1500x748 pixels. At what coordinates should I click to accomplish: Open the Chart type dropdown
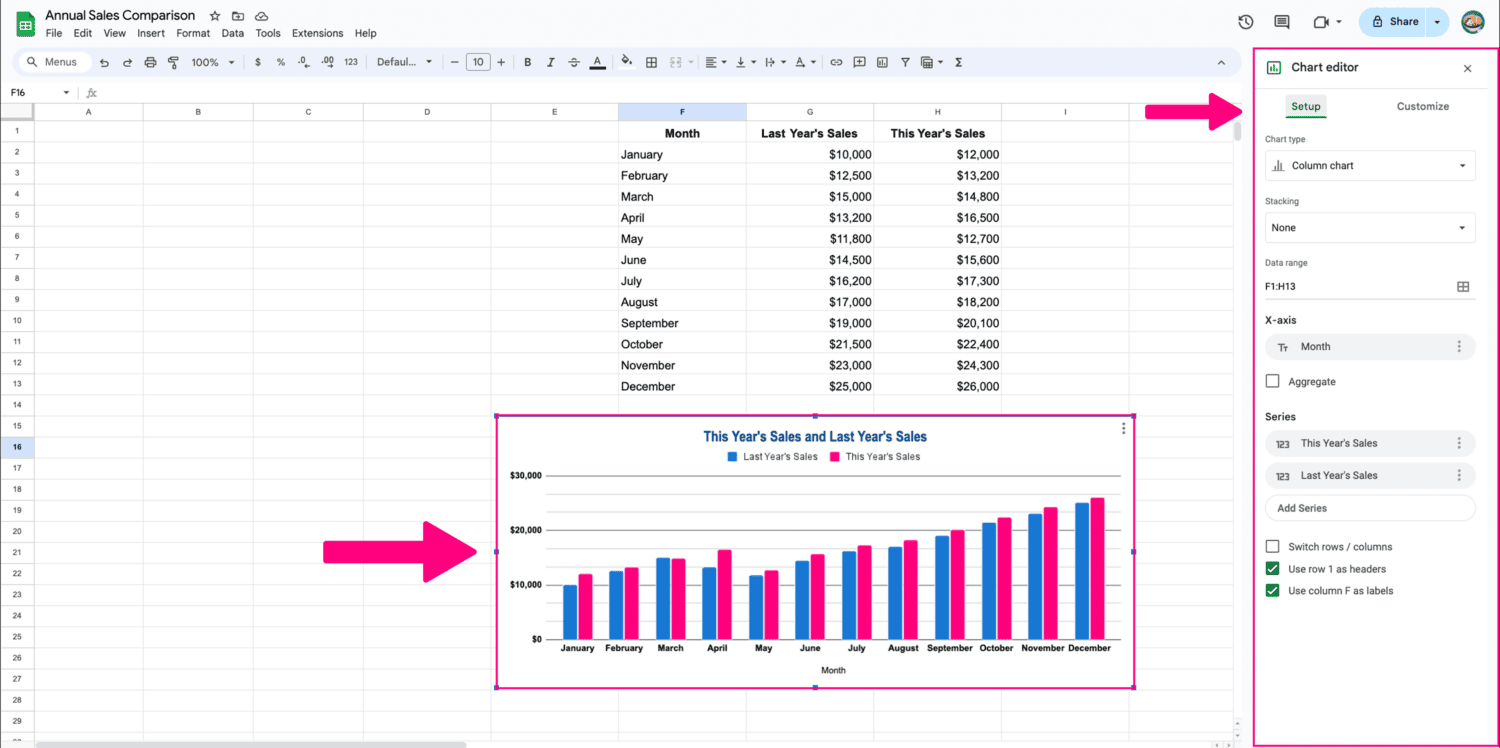coord(1370,166)
